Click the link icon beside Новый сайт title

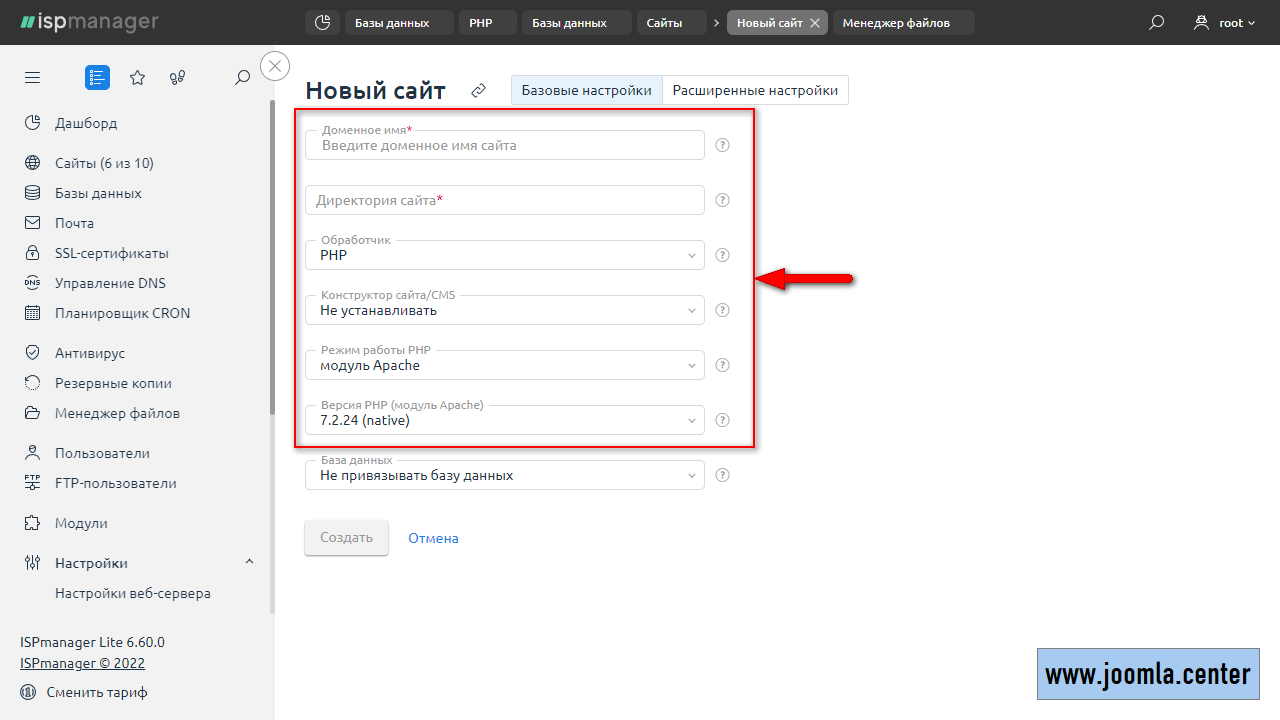tap(479, 91)
